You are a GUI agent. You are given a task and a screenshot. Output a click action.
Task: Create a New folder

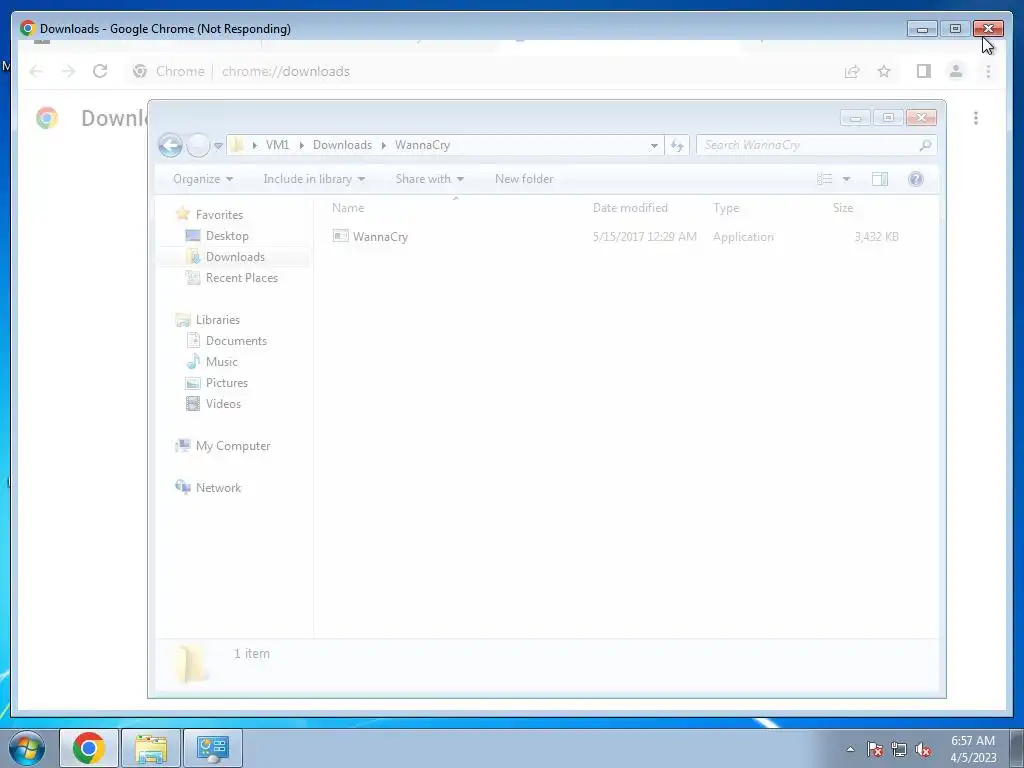pyautogui.click(x=524, y=179)
